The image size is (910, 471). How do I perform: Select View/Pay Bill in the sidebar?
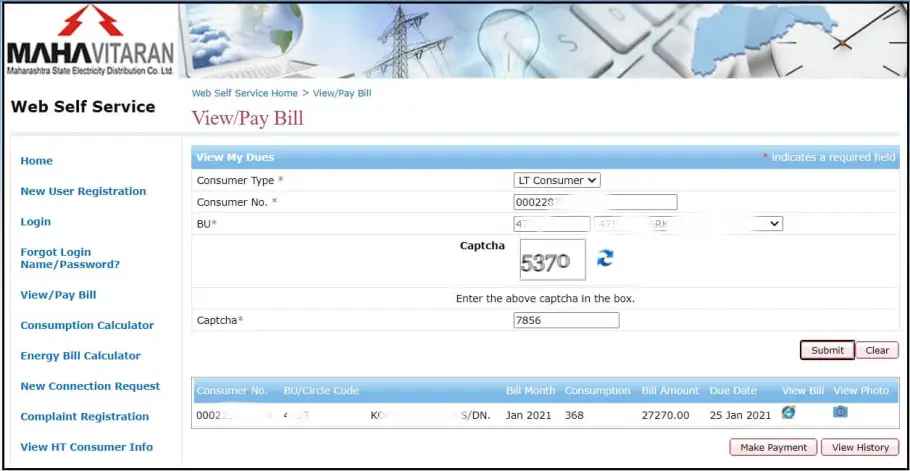click(58, 295)
